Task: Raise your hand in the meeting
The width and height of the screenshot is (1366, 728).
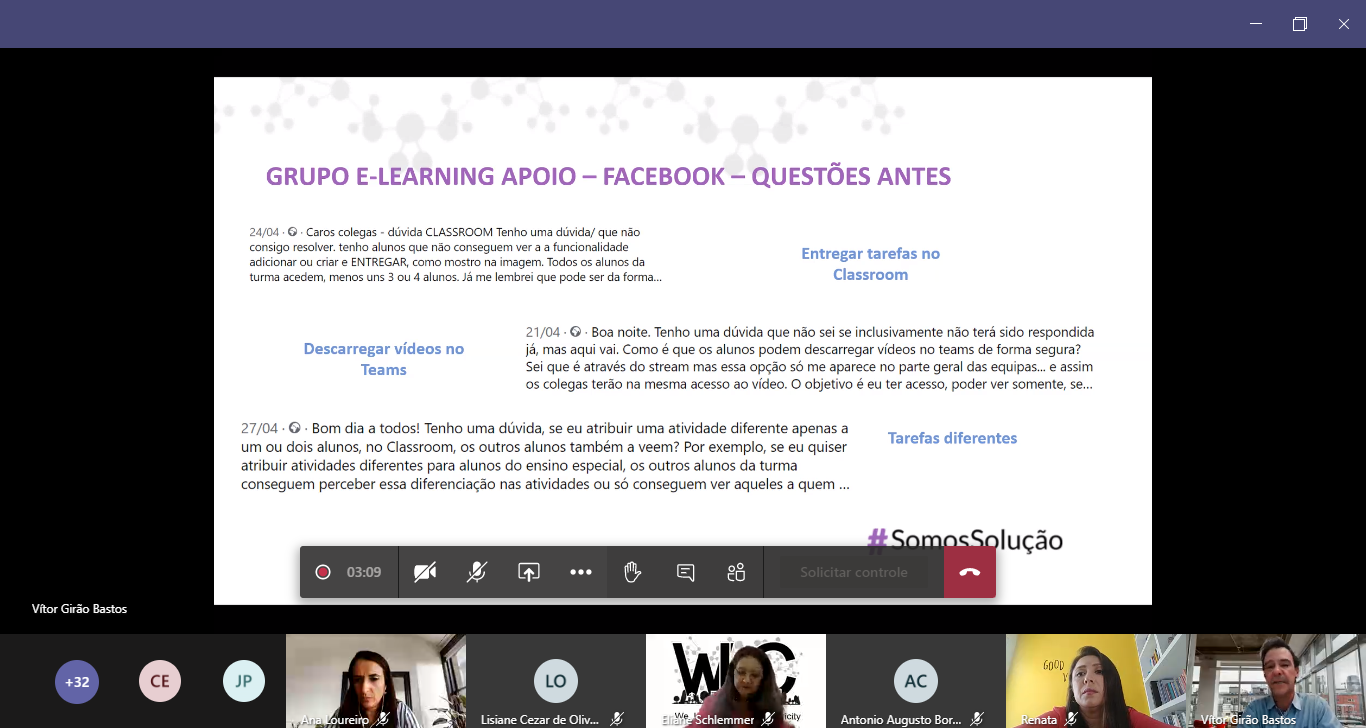Action: click(633, 572)
